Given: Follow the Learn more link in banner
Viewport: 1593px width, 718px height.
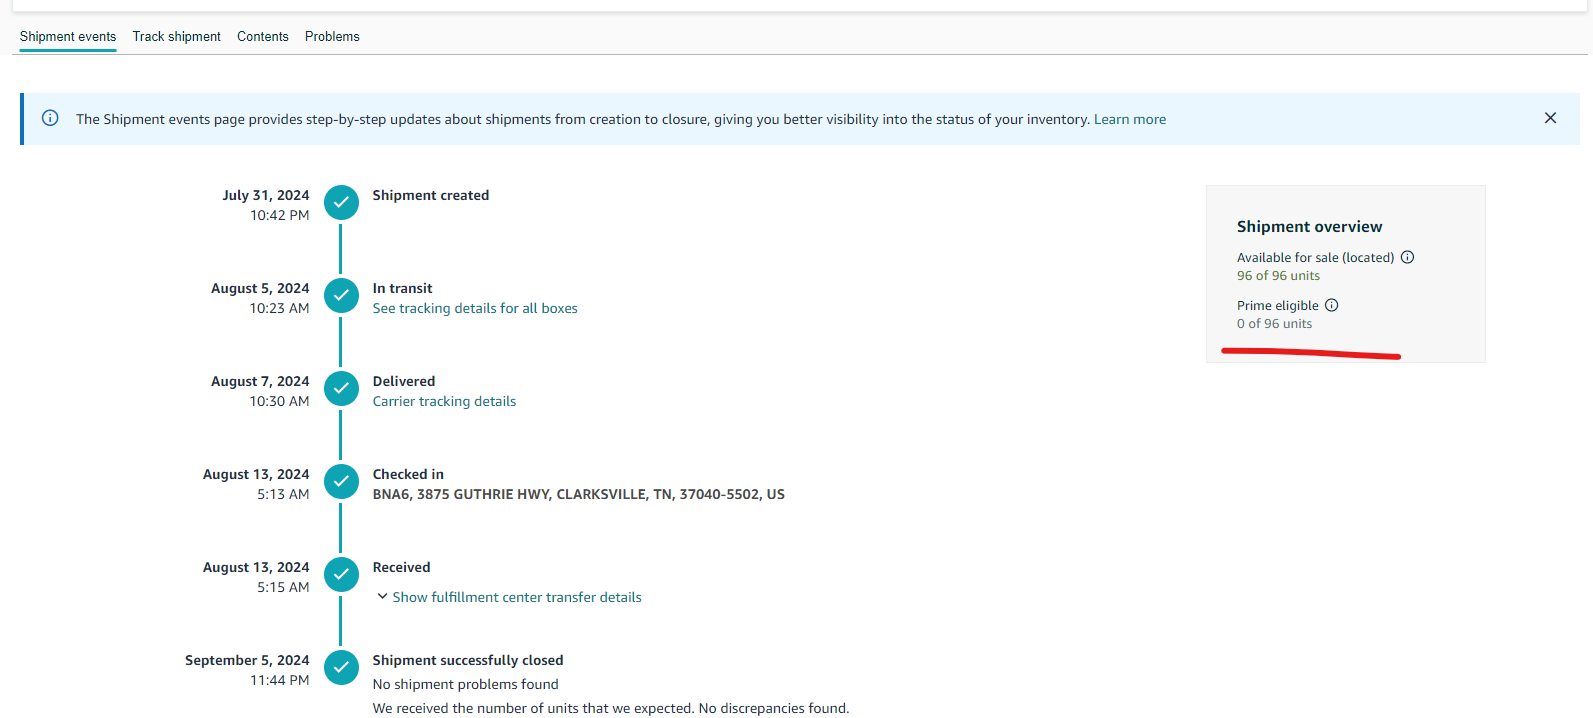Looking at the screenshot, I should pos(1130,119).
